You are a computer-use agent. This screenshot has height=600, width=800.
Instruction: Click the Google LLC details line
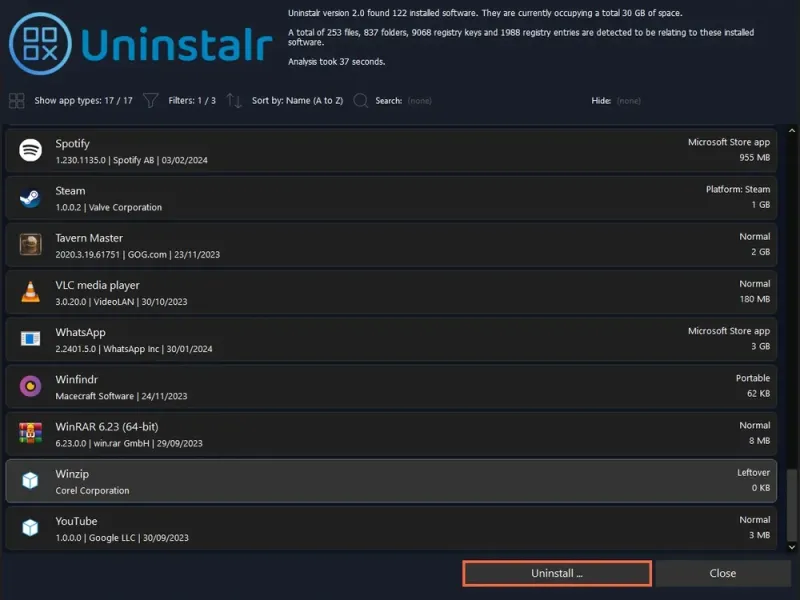(x=122, y=538)
